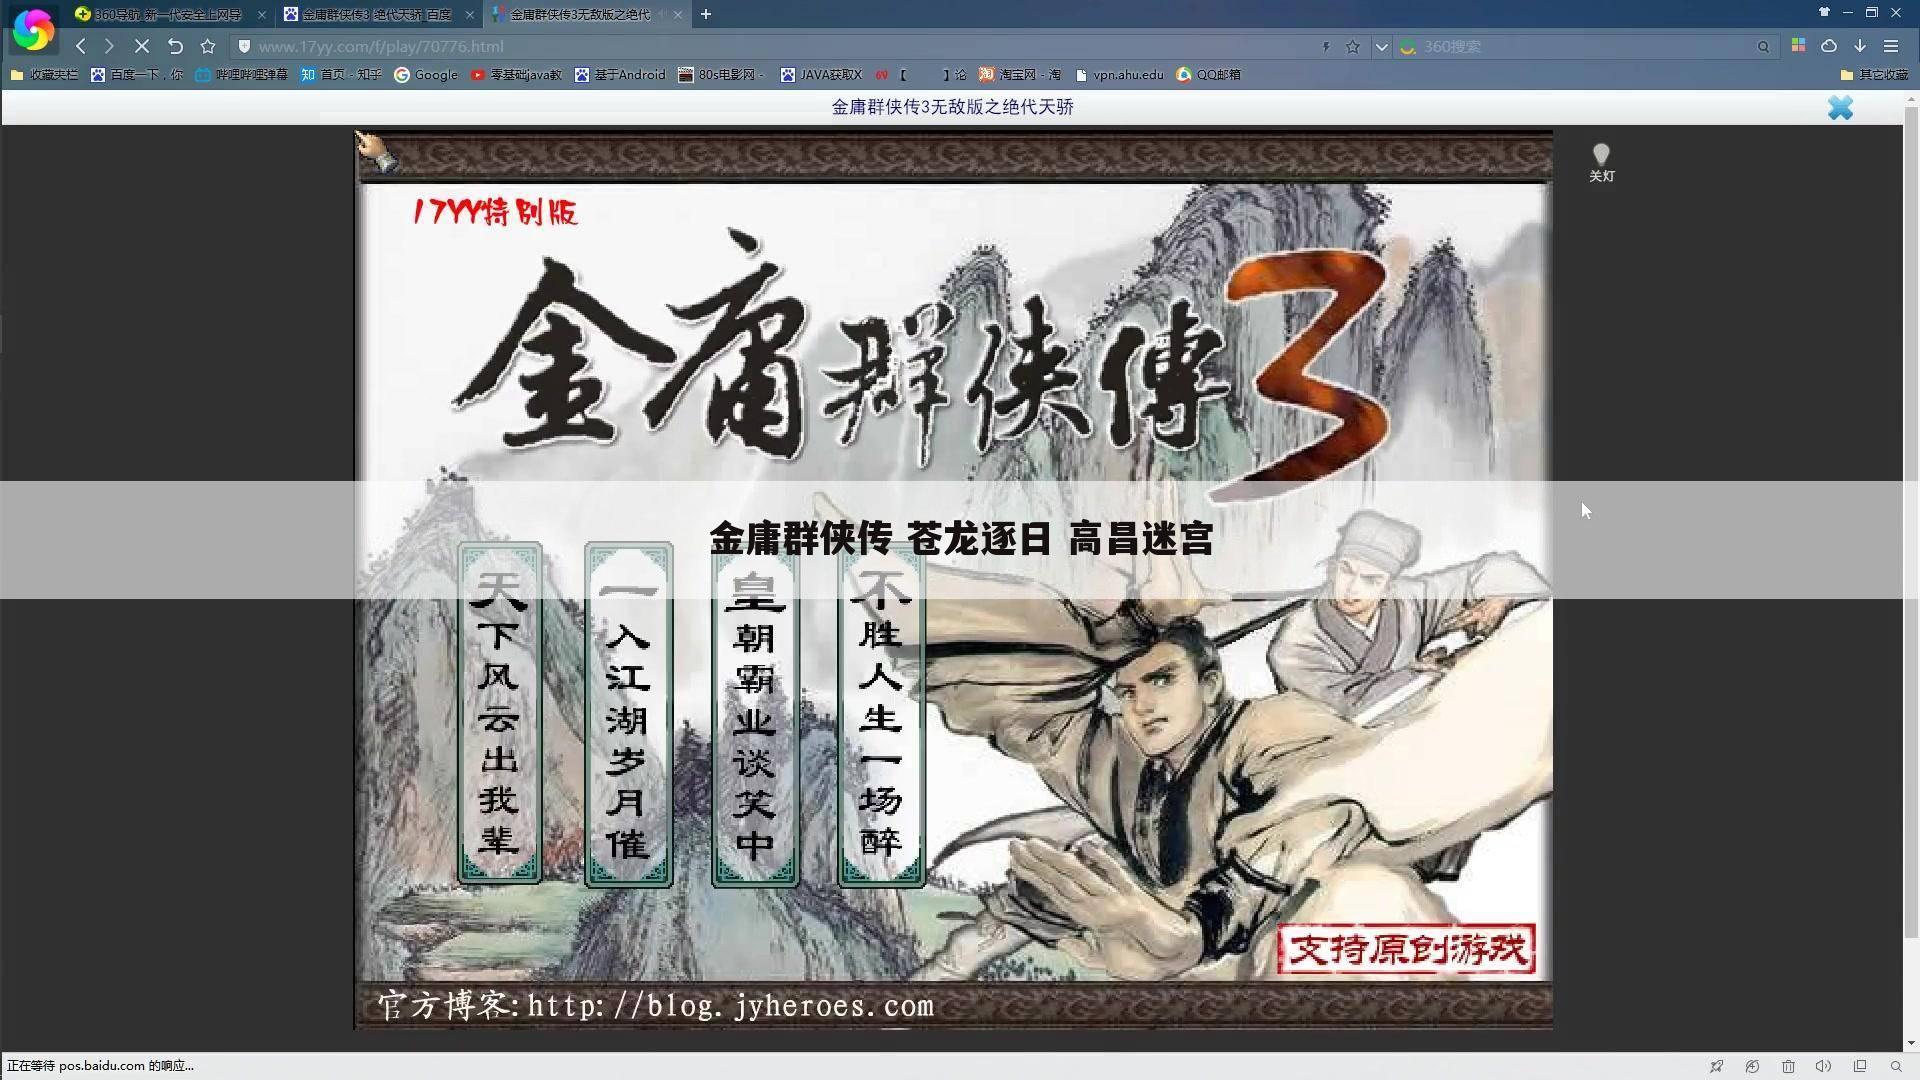Viewport: 1920px width, 1080px height.
Task: Bookmark this page with the address bar star
Action: [x=1353, y=47]
